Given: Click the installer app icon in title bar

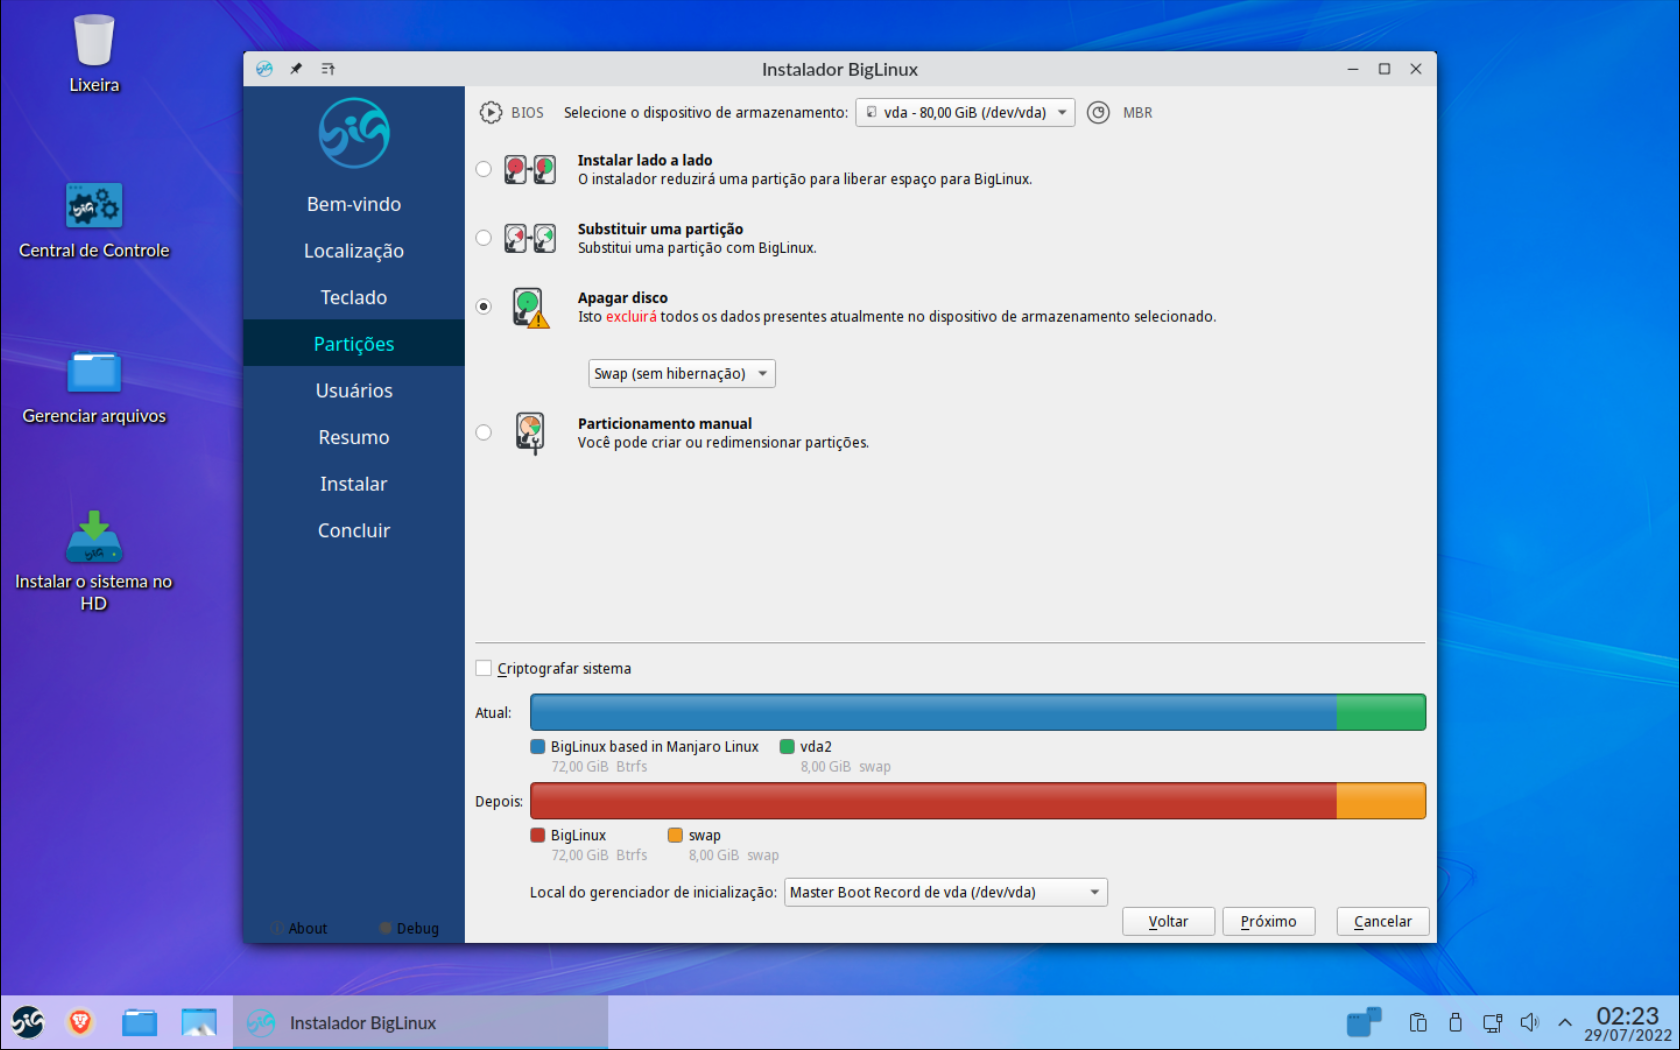Looking at the screenshot, I should pos(264,69).
